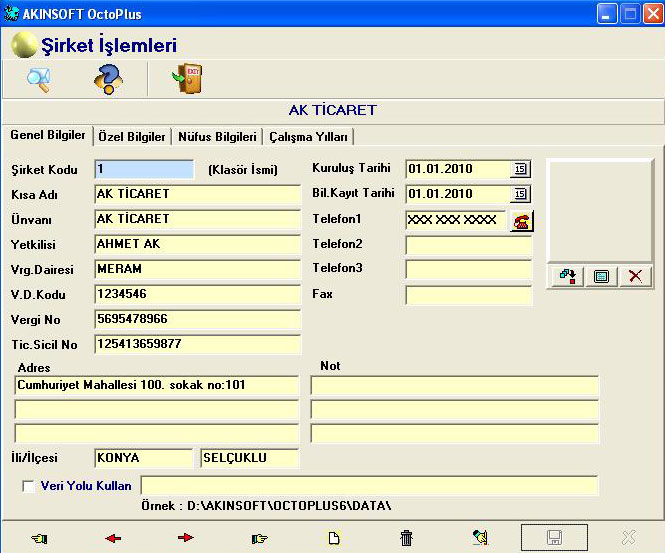The width and height of the screenshot is (665, 553).
Task: Open the Özel Bilgiler tab
Action: [x=131, y=137]
